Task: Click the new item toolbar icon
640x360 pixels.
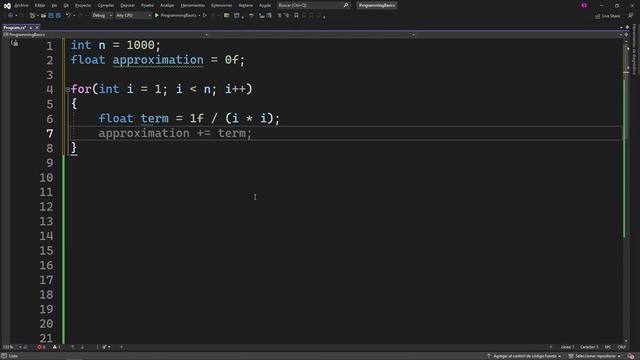Action: (32, 16)
